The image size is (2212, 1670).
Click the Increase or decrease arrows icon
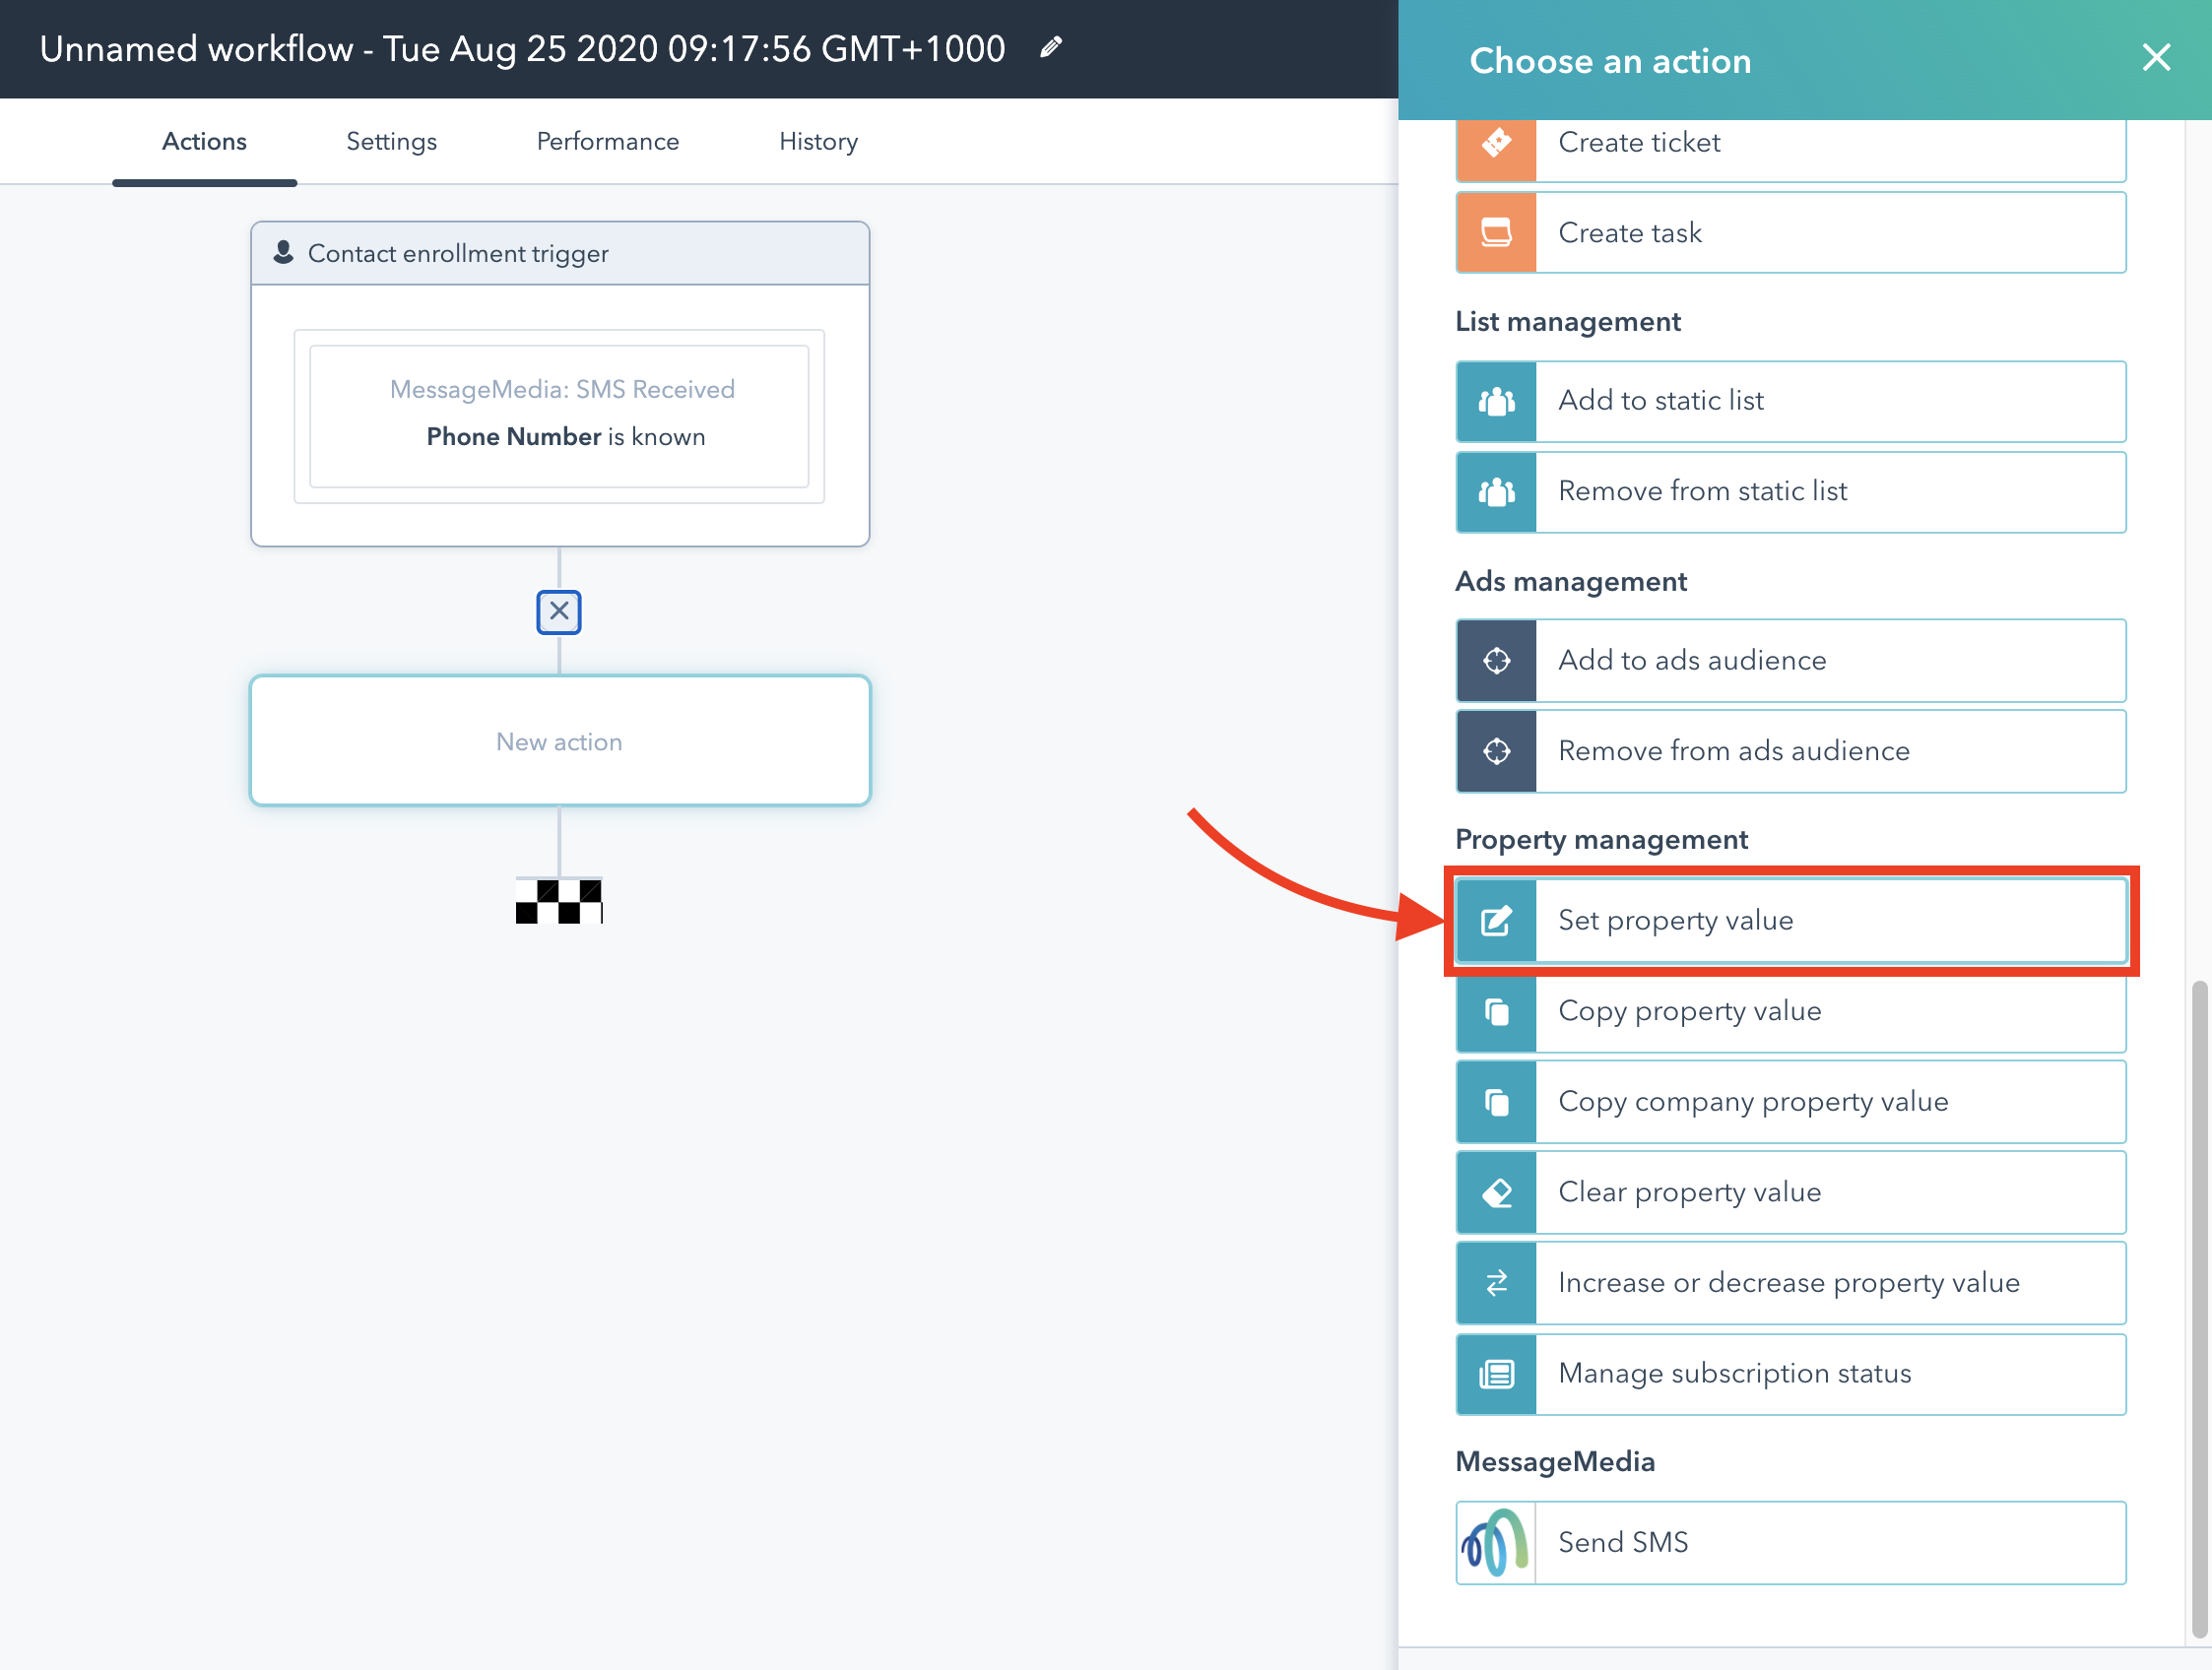(x=1496, y=1283)
